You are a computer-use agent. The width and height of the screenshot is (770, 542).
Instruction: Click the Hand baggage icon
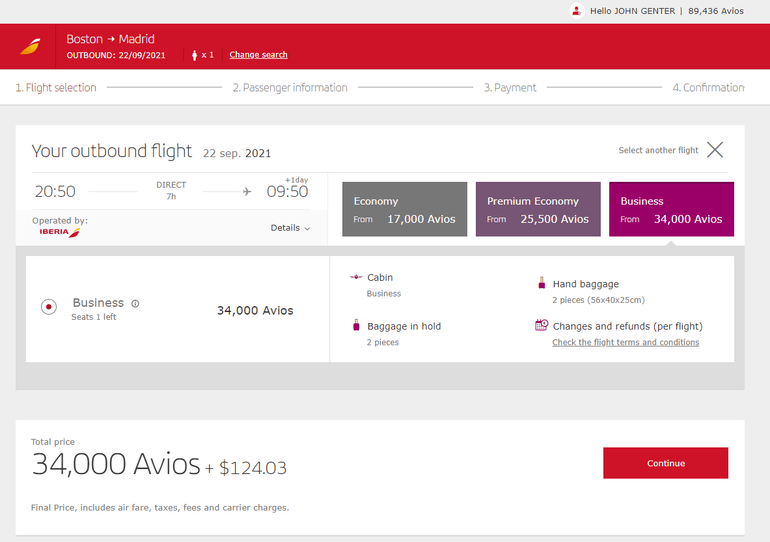541,284
